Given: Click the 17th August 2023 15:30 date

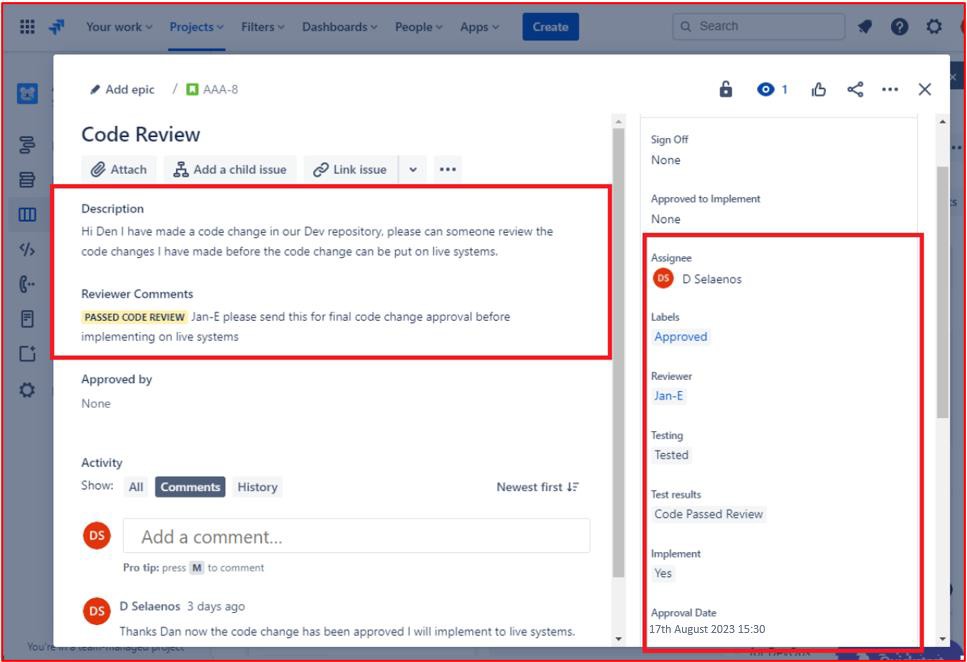Looking at the screenshot, I should [x=707, y=629].
